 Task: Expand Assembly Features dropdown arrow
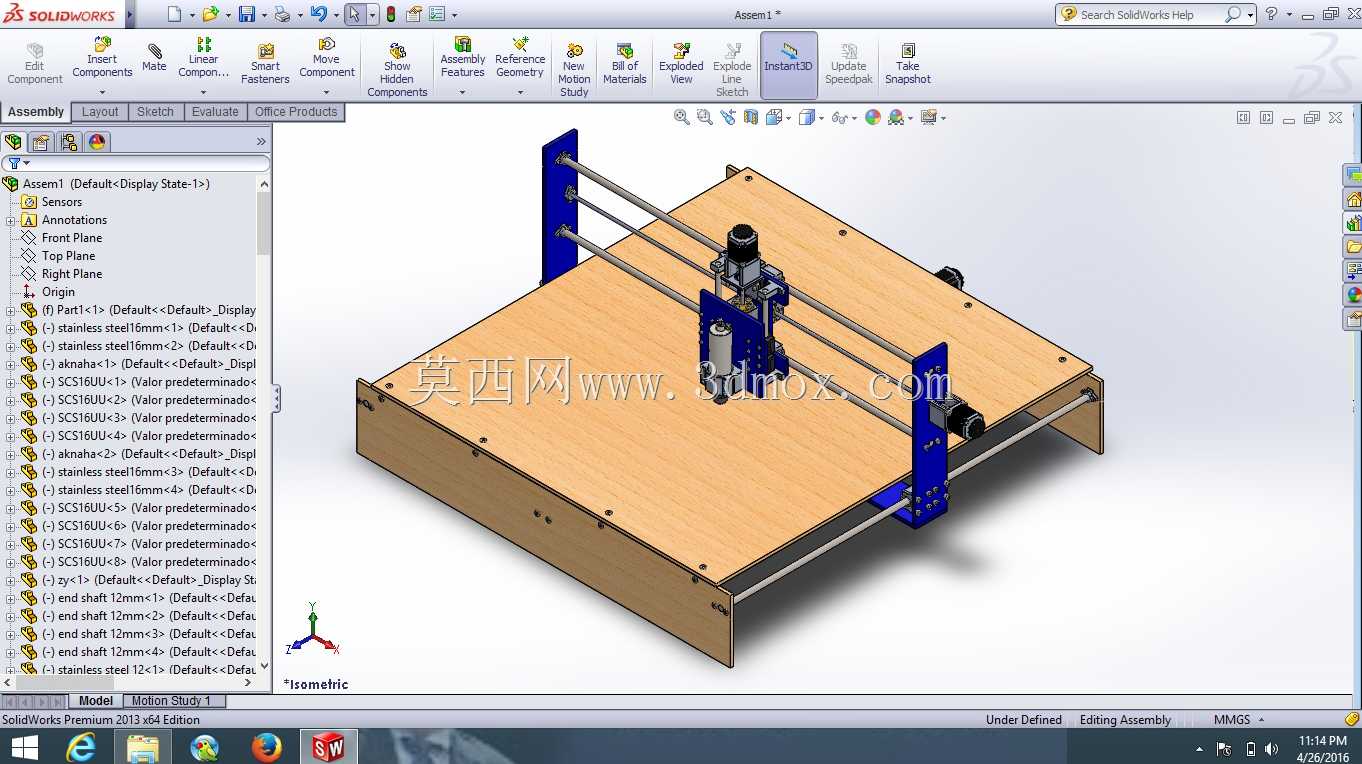click(x=462, y=92)
